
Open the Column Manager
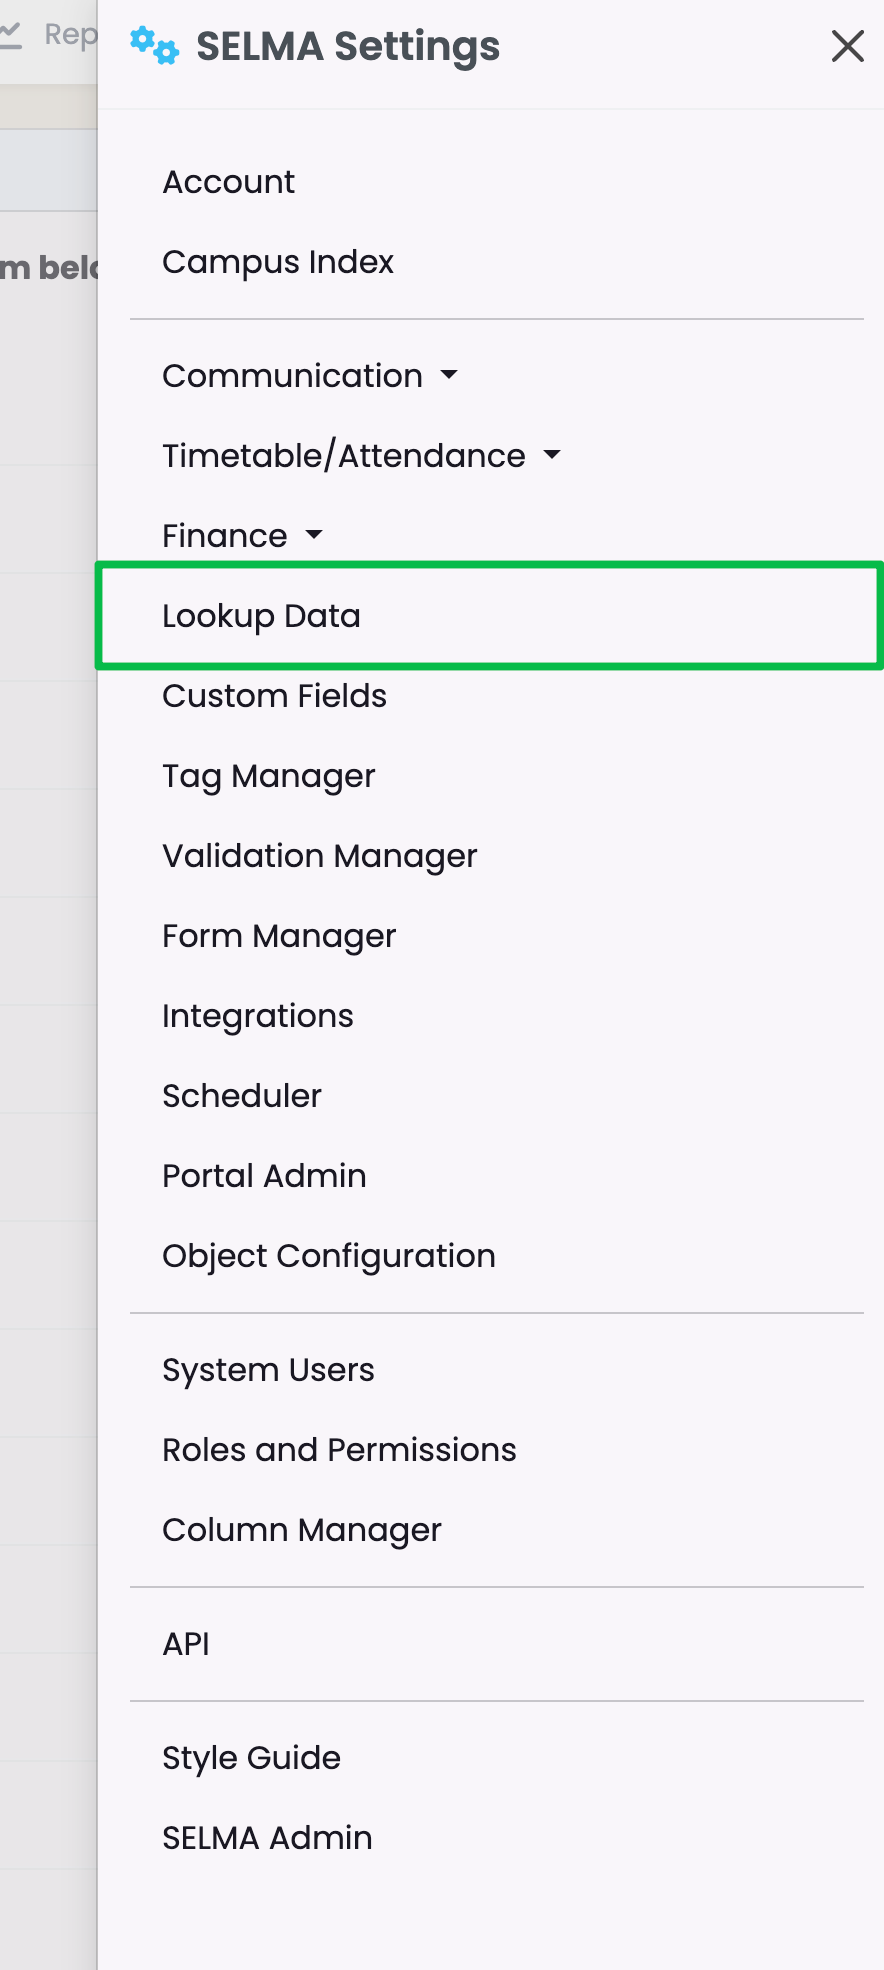pos(301,1530)
